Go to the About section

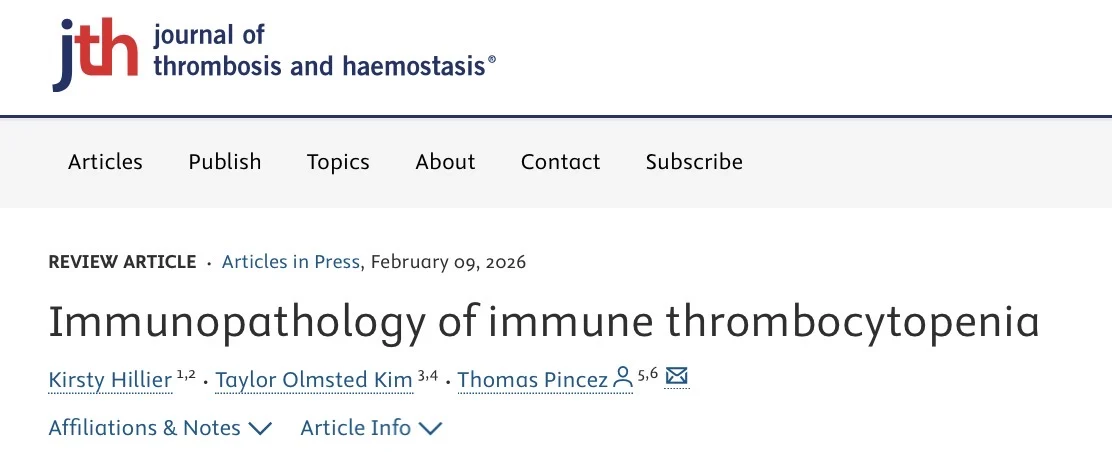pos(445,162)
